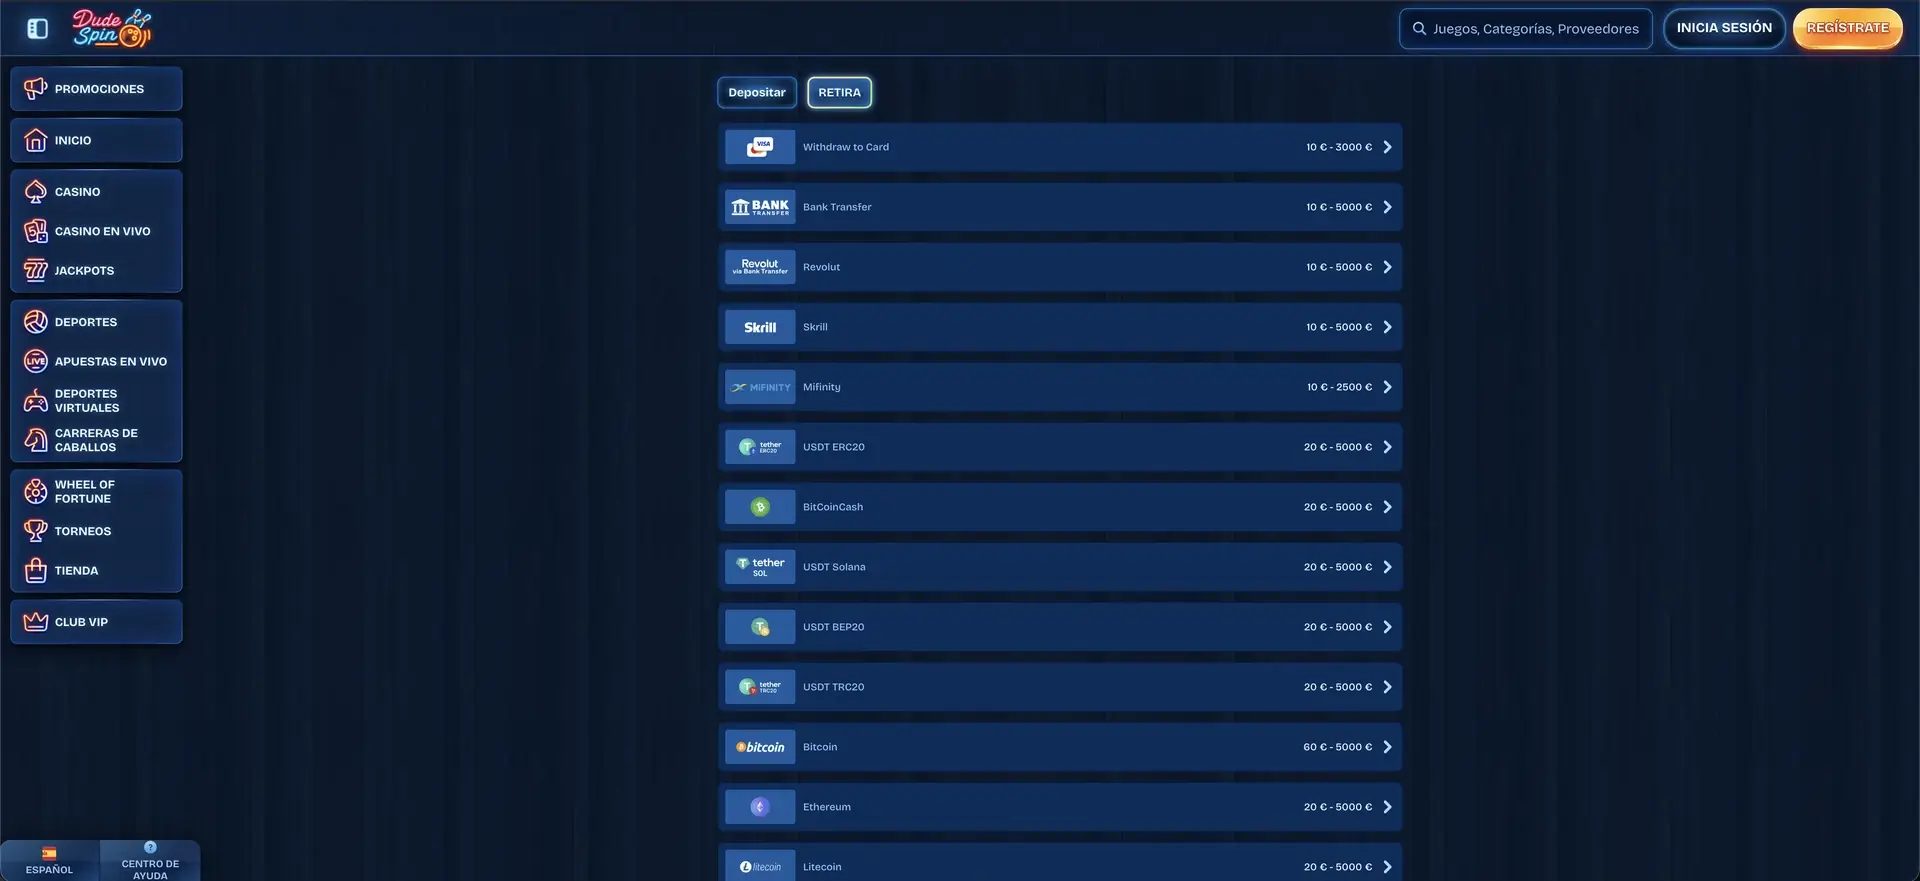Expand the Skrill row chevron
The height and width of the screenshot is (881, 1920).
click(1387, 327)
